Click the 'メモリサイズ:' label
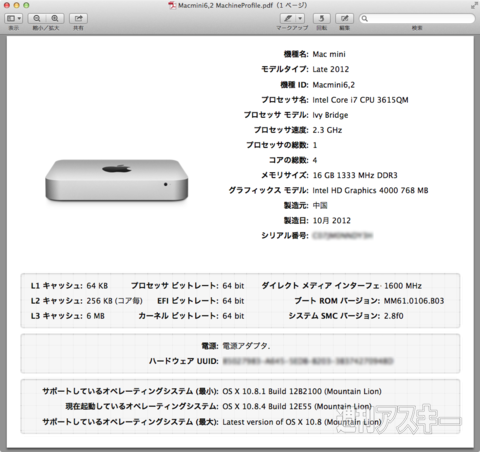The image size is (480, 452). 285,175
